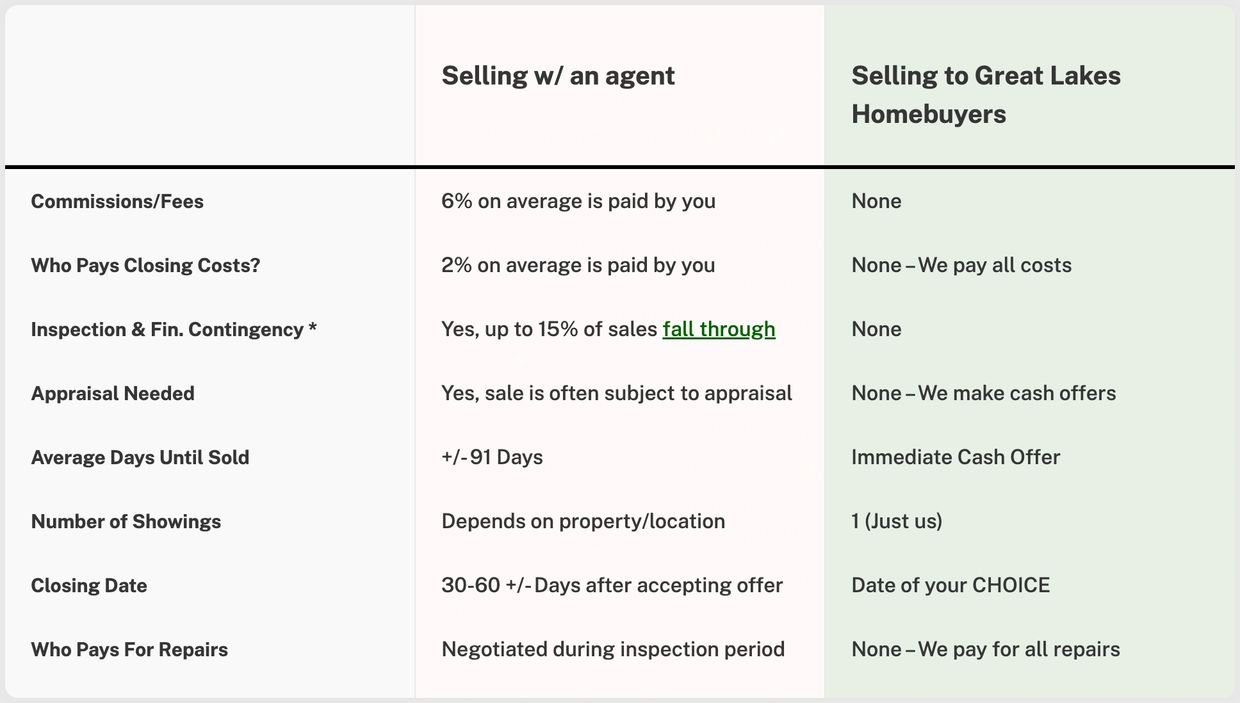Screen dimensions: 1240x703
Task: Click the "Average Days Until Sold" label
Action: click(140, 457)
